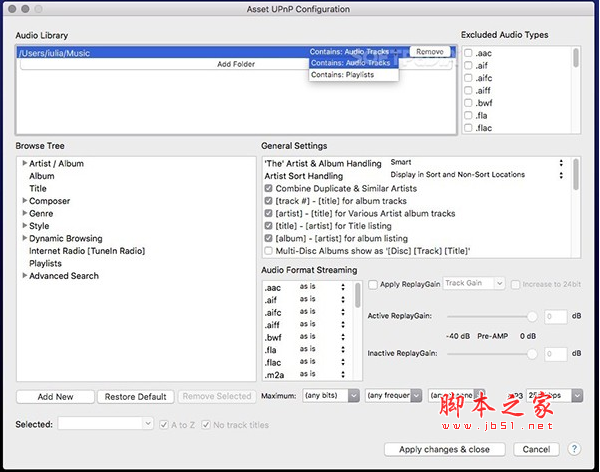The width and height of the screenshot is (600, 472).
Task: Click the Remove folder button
Action: (x=430, y=52)
